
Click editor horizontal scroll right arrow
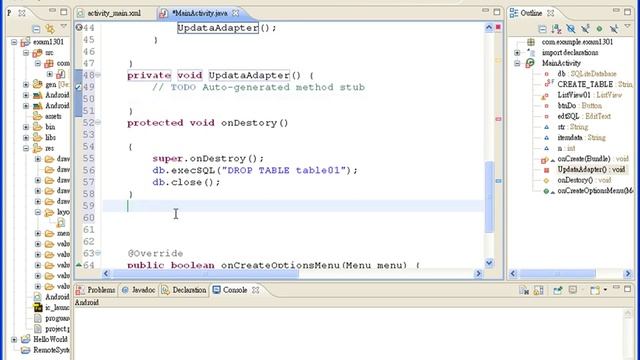478,273
